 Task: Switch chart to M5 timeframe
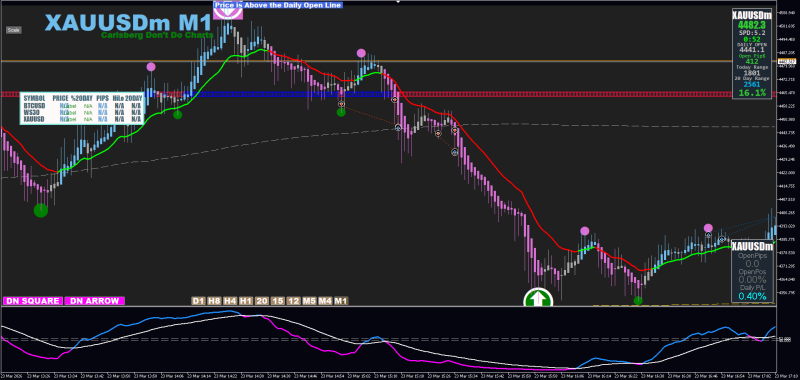click(310, 301)
